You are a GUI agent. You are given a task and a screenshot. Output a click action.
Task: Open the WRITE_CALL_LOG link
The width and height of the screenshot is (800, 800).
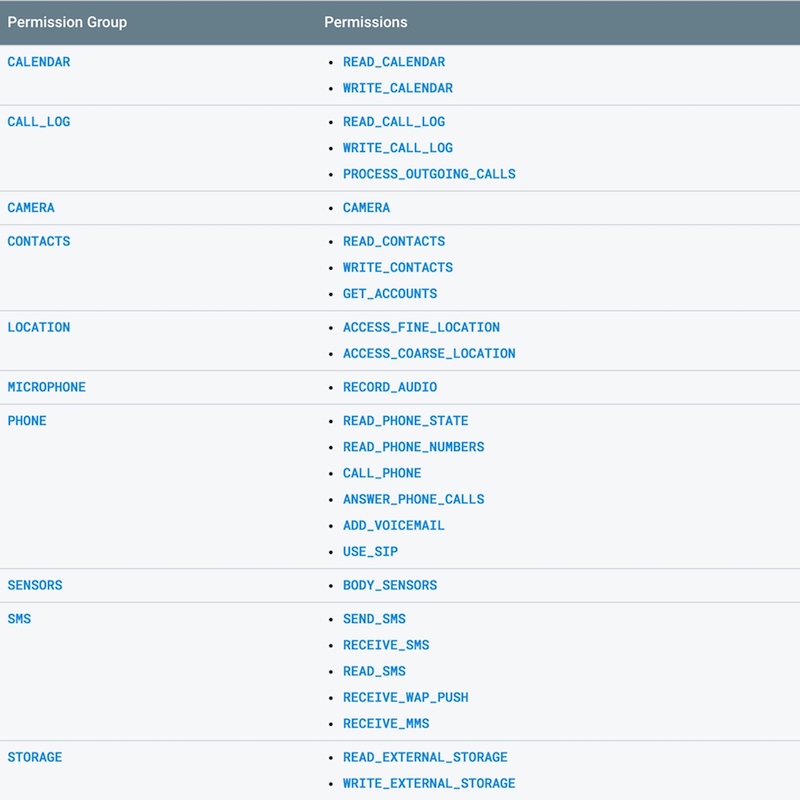tap(398, 147)
